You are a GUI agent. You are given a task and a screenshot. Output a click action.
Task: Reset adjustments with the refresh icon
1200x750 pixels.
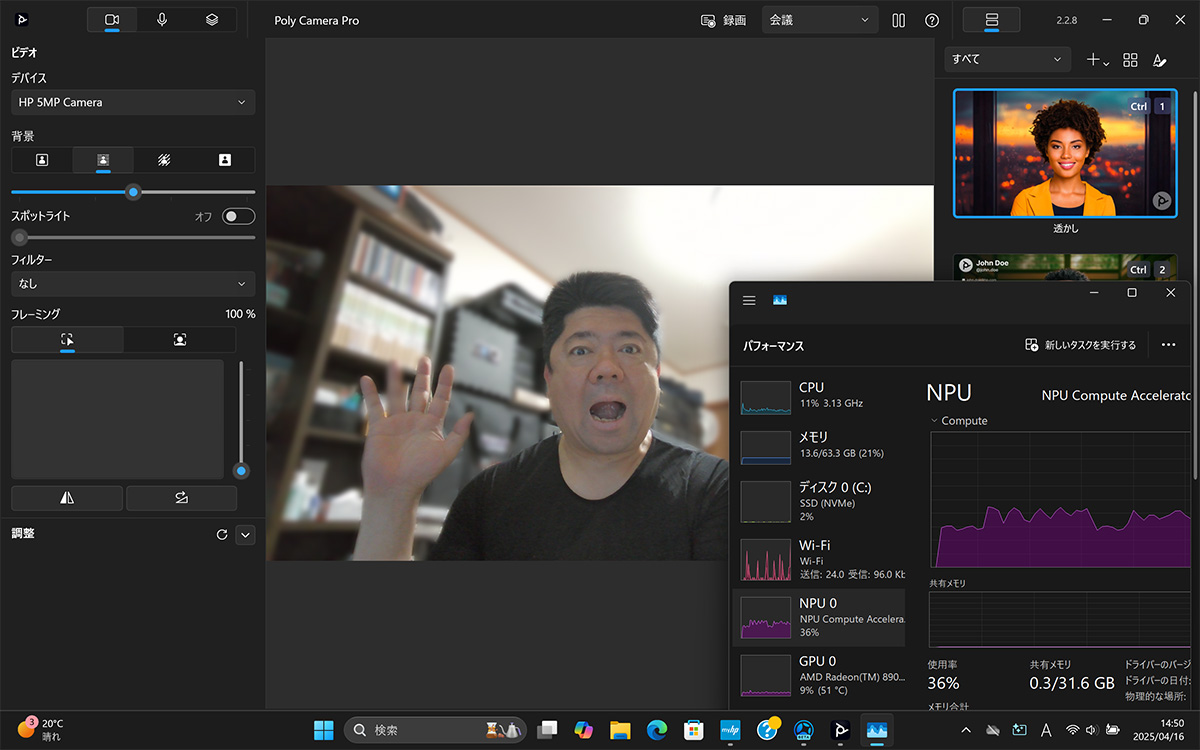222,535
